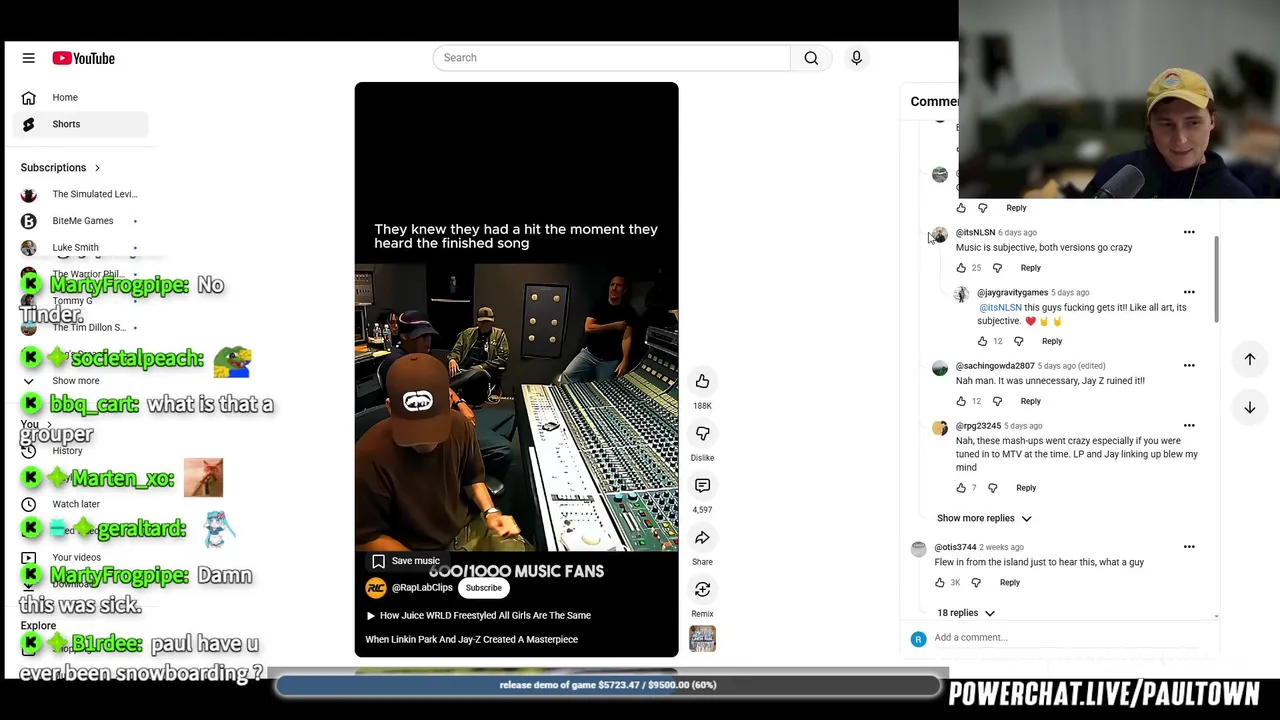The image size is (1280, 720).
Task: Like @jaygravitygames' reply
Action: (x=982, y=341)
